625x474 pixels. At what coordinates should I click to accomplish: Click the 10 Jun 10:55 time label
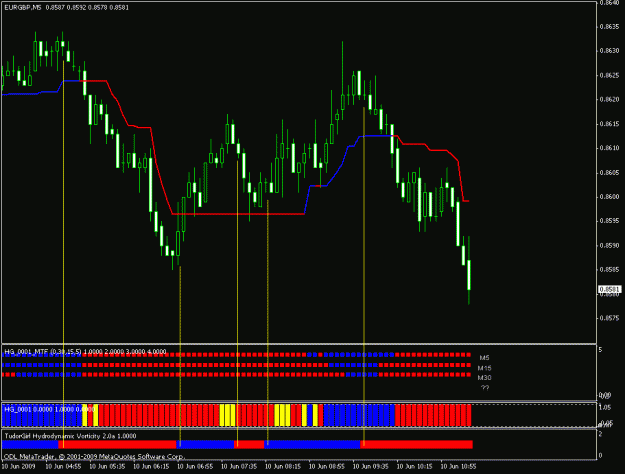(x=458, y=466)
